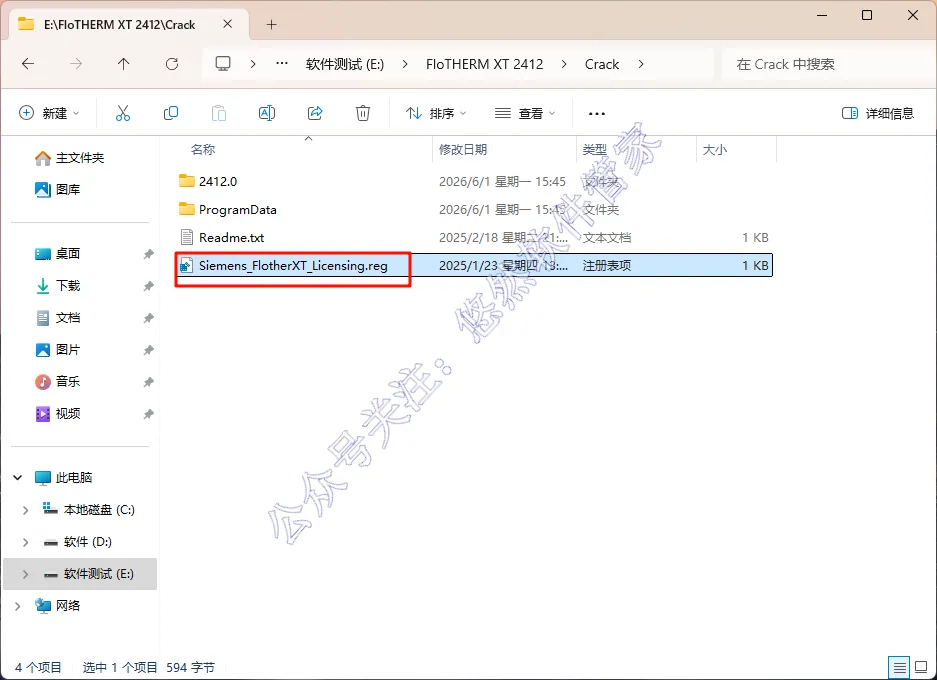Unpin 图片 using its pin icon

(148, 350)
